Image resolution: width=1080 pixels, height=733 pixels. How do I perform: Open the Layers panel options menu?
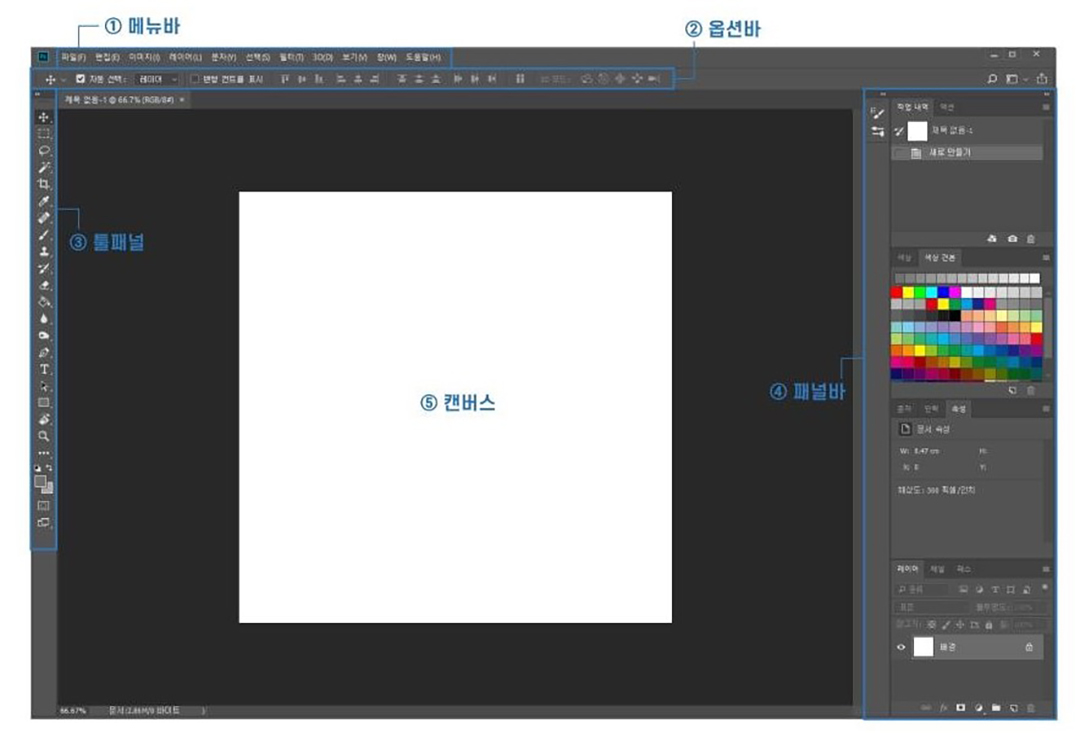pos(1046,569)
